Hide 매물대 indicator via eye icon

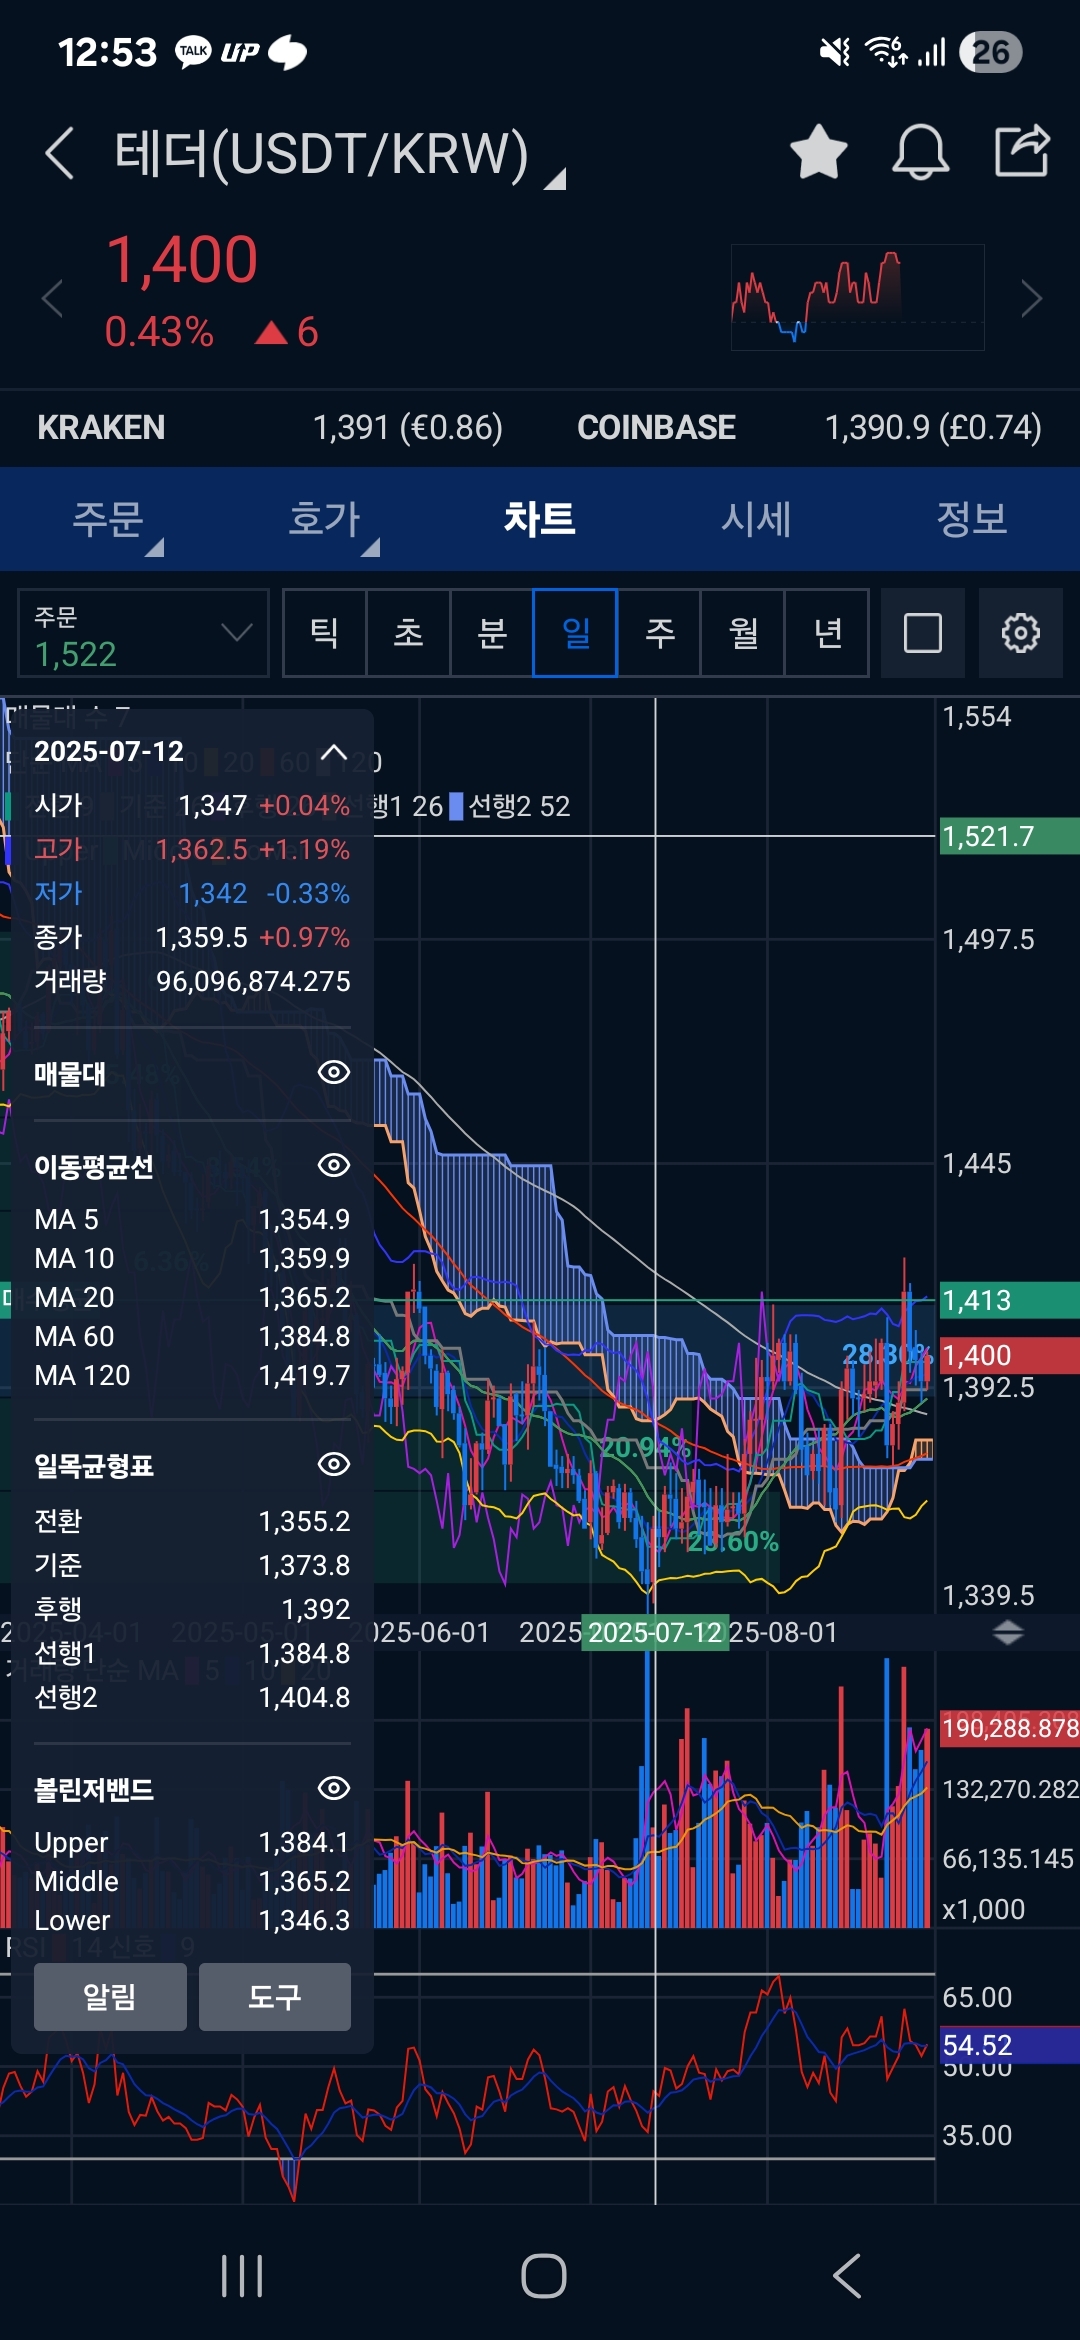tap(333, 1072)
